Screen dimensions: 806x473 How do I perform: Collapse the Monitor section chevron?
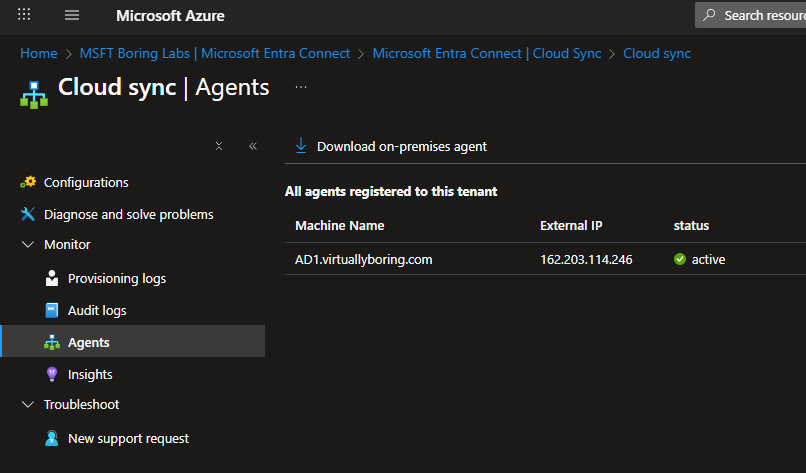pyautogui.click(x=28, y=244)
